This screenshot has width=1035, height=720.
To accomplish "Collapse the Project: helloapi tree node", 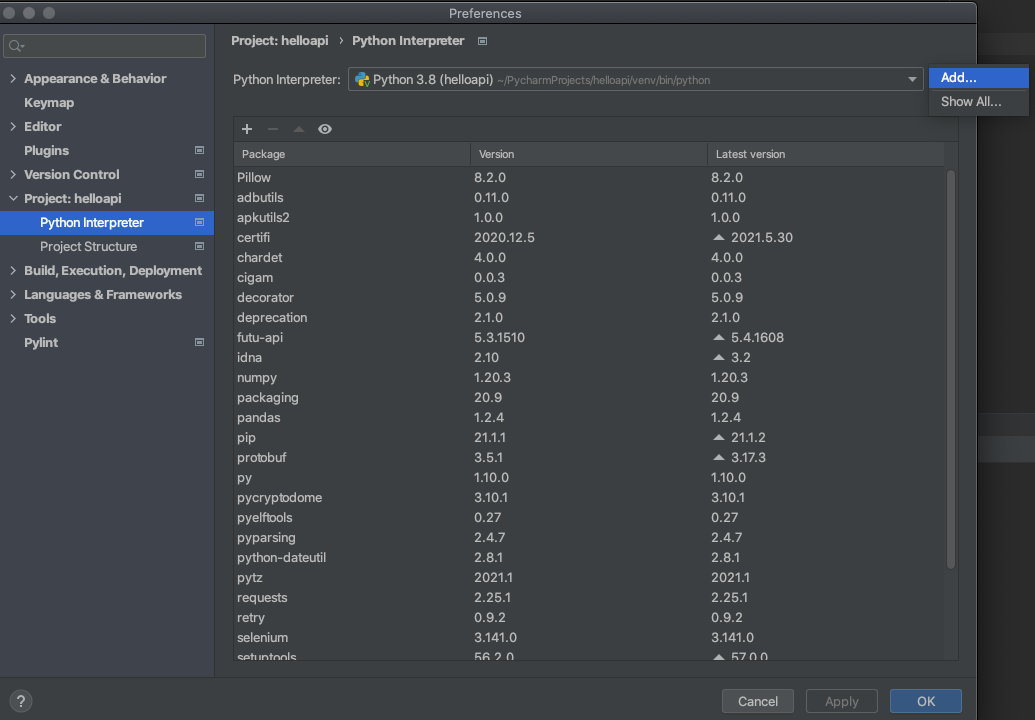I will click(x=13, y=199).
